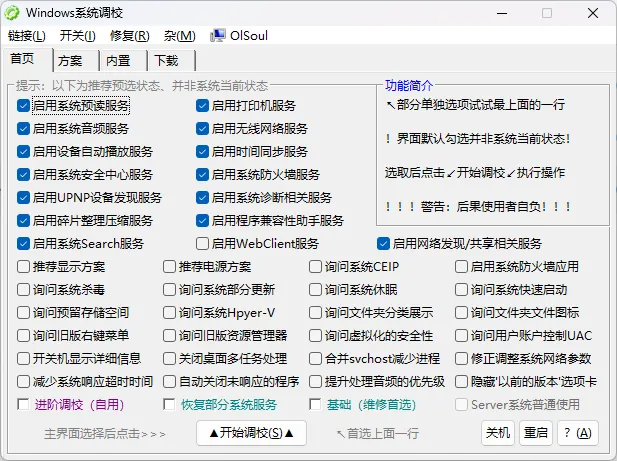Image resolution: width=617 pixels, height=461 pixels.
Task: Enable 进阶调校（自用）preset checkbox
Action: [x=24, y=405]
